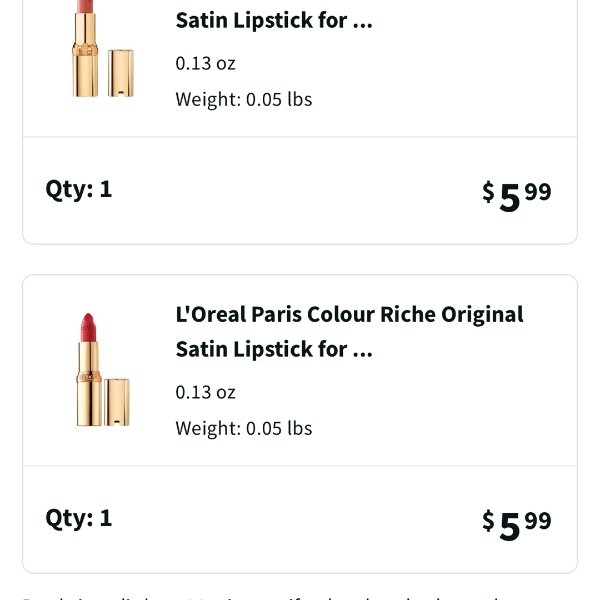
Task: Click red lipstick's Weight: 0.05 lbs text
Action: [244, 429]
